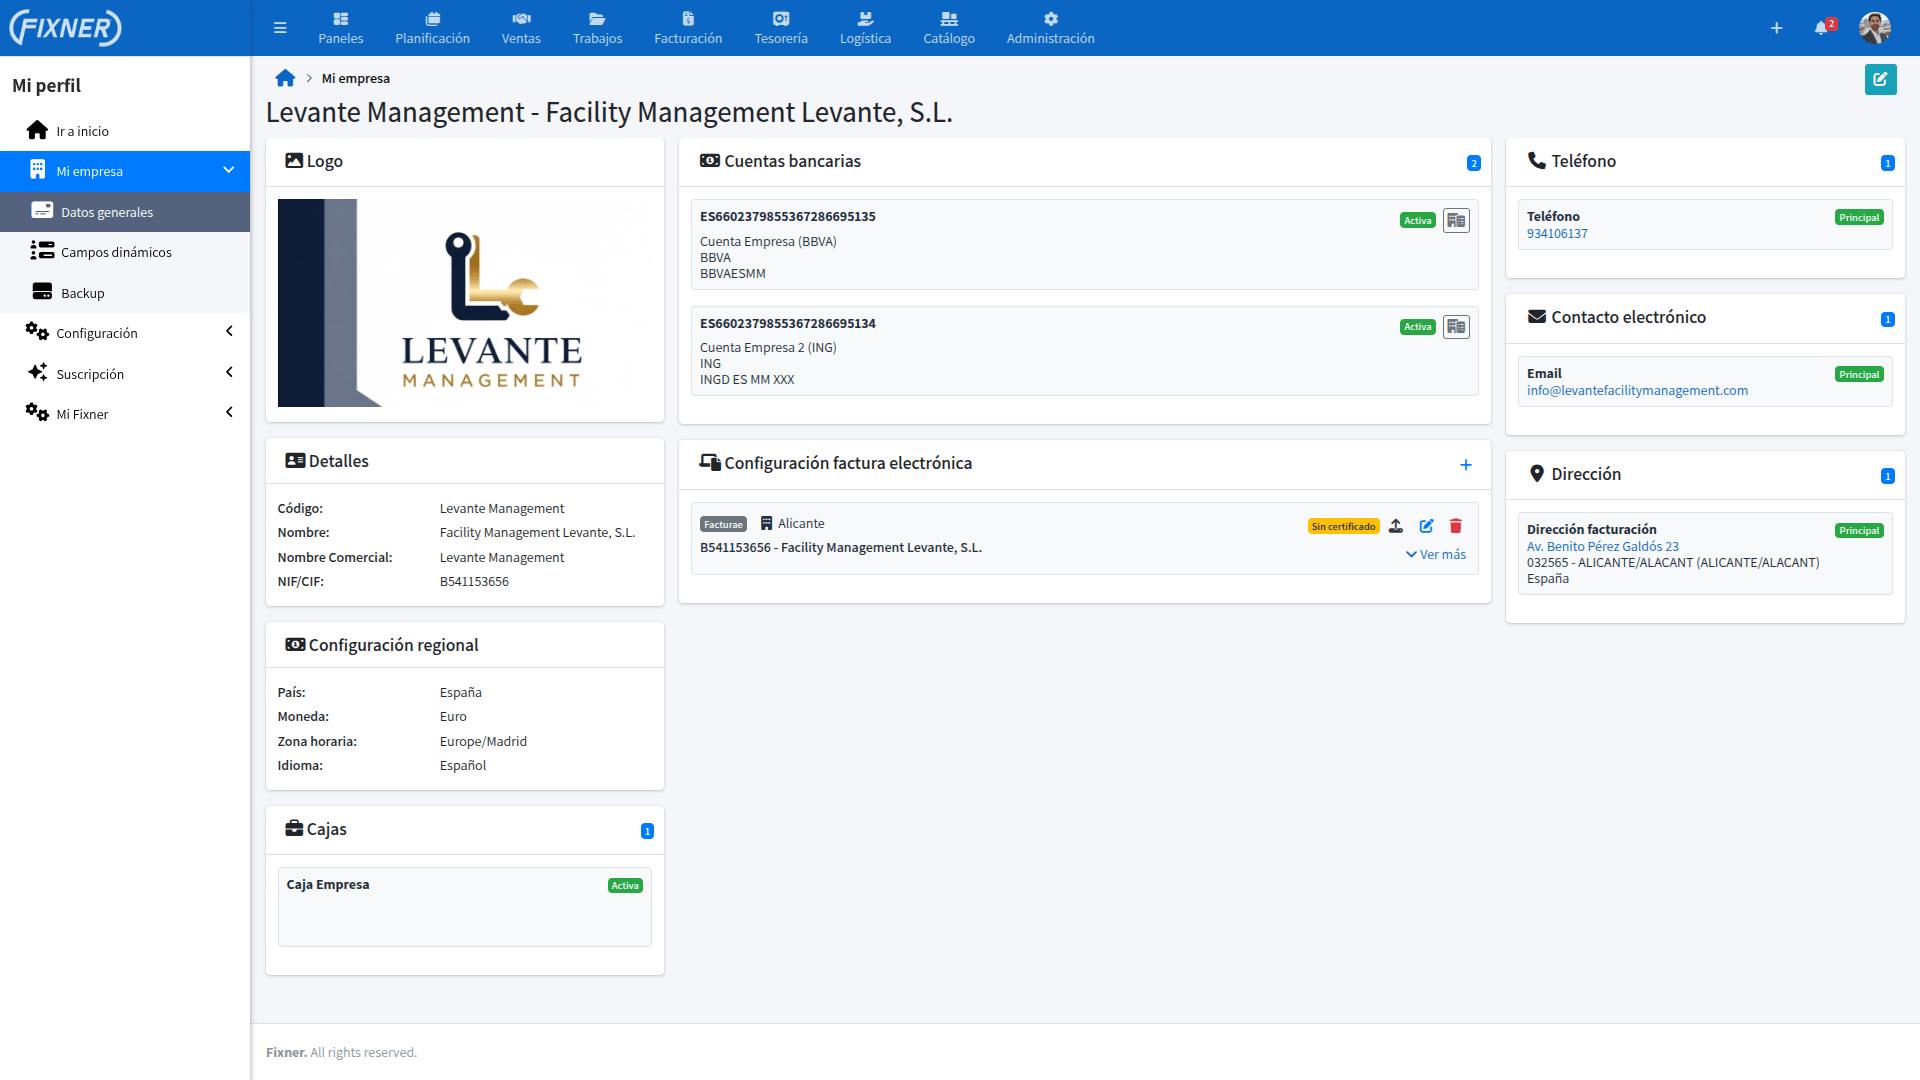Click the bank icon for ING account
Viewport: 1920px width, 1080px height.
click(1456, 327)
